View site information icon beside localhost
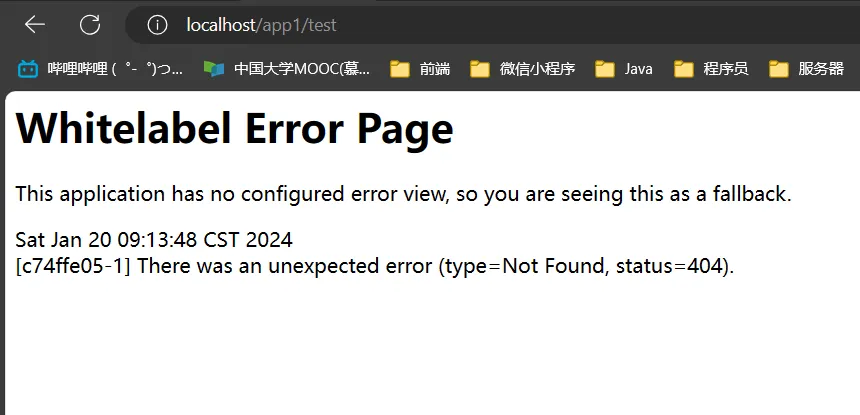The image size is (860, 415). [x=157, y=25]
